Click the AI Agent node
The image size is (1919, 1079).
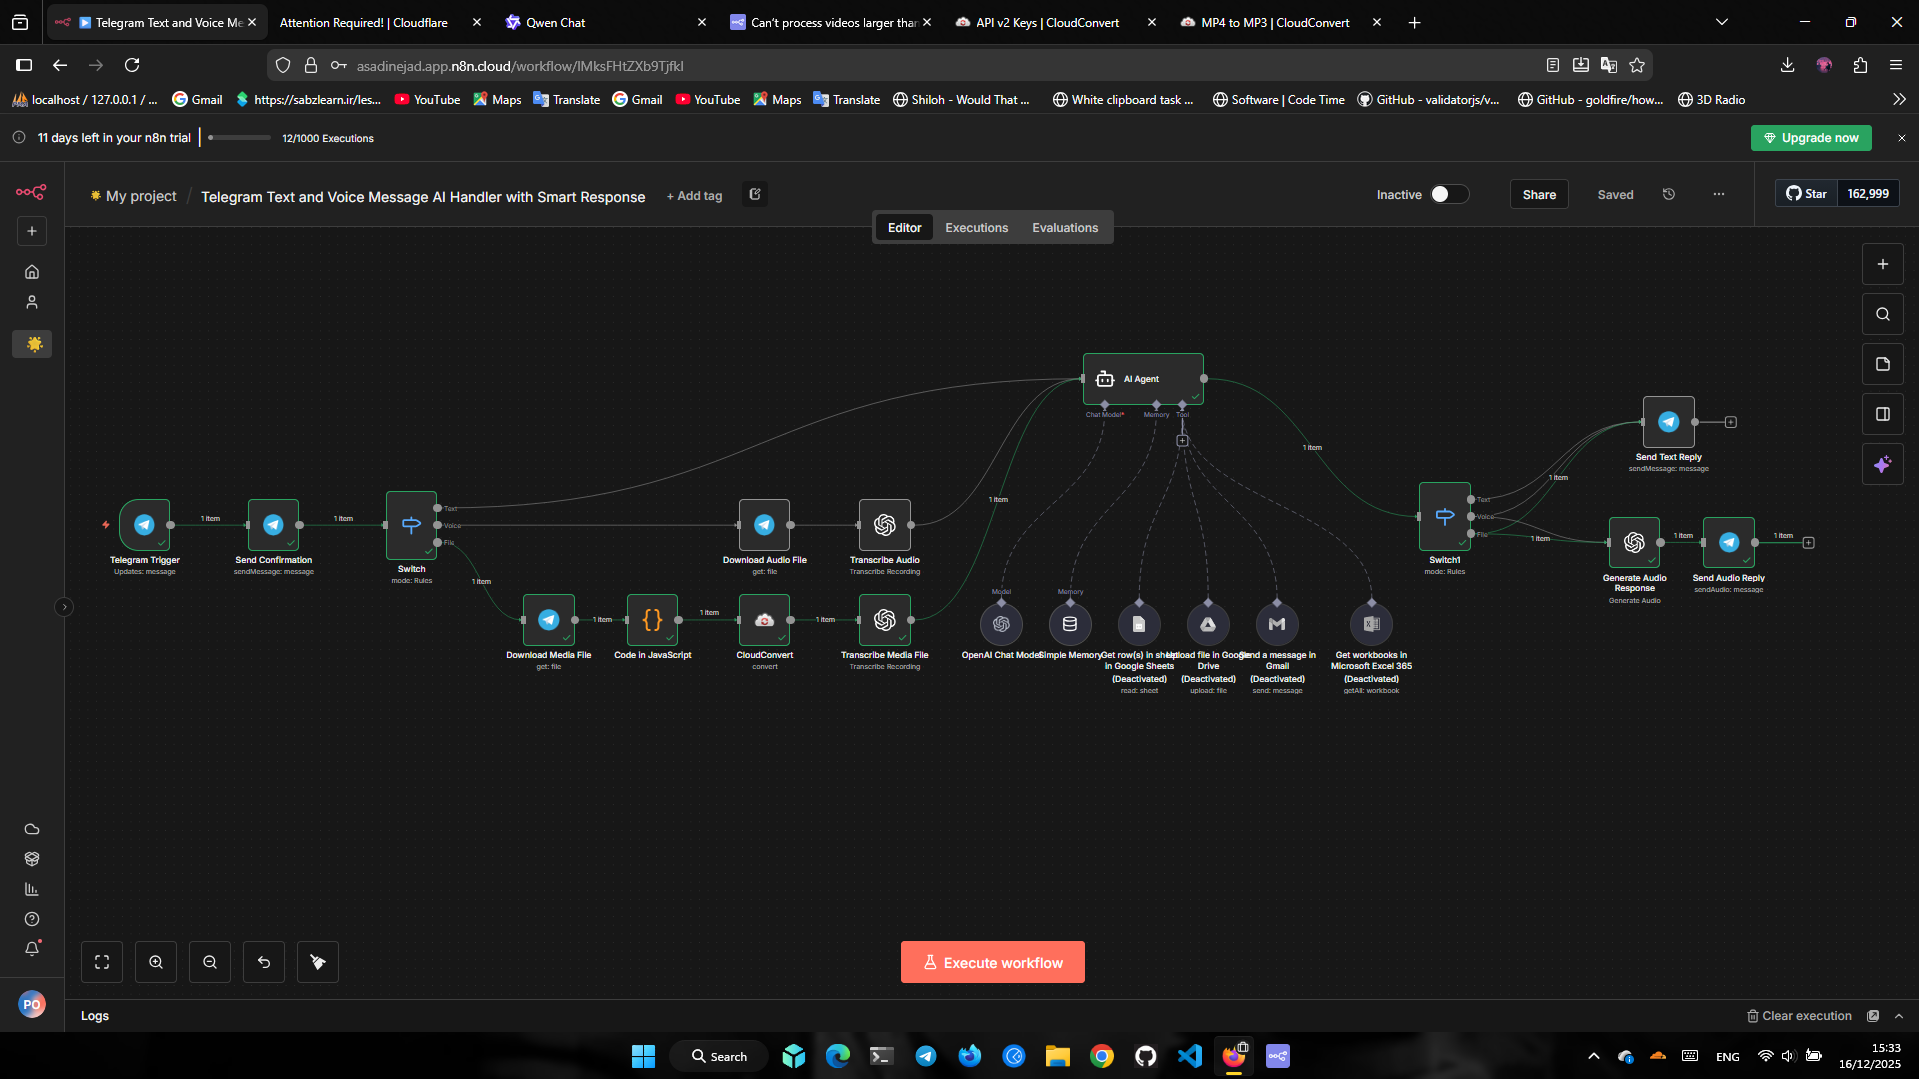1143,379
